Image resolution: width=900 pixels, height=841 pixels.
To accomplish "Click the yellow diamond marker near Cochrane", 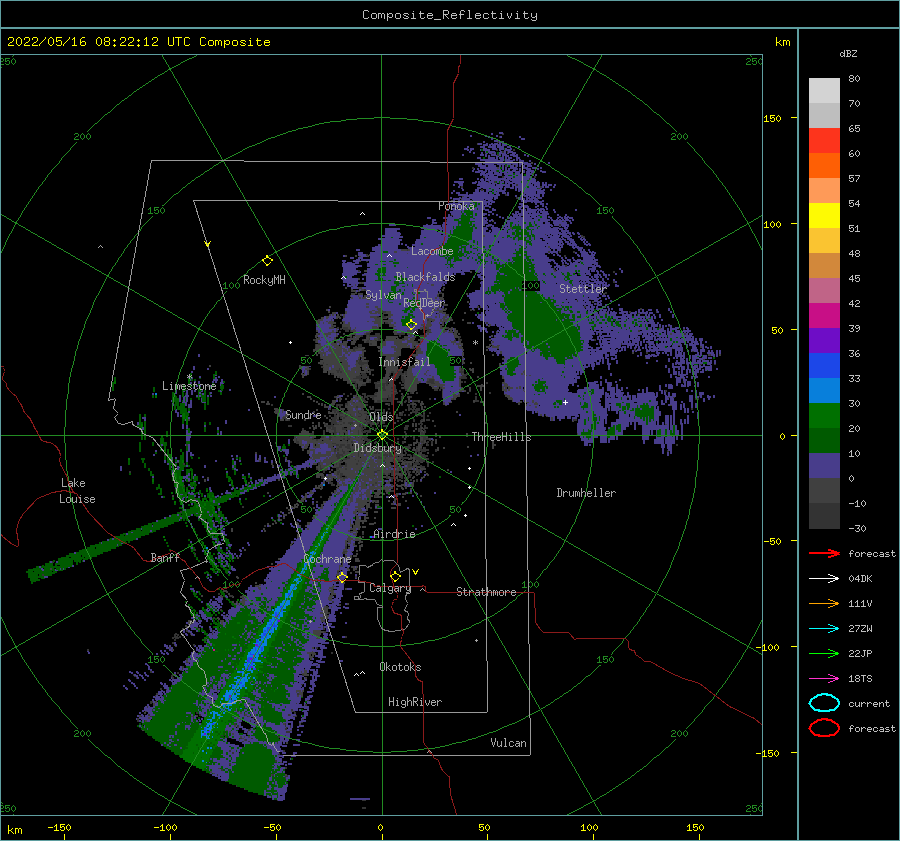I will [x=342, y=577].
